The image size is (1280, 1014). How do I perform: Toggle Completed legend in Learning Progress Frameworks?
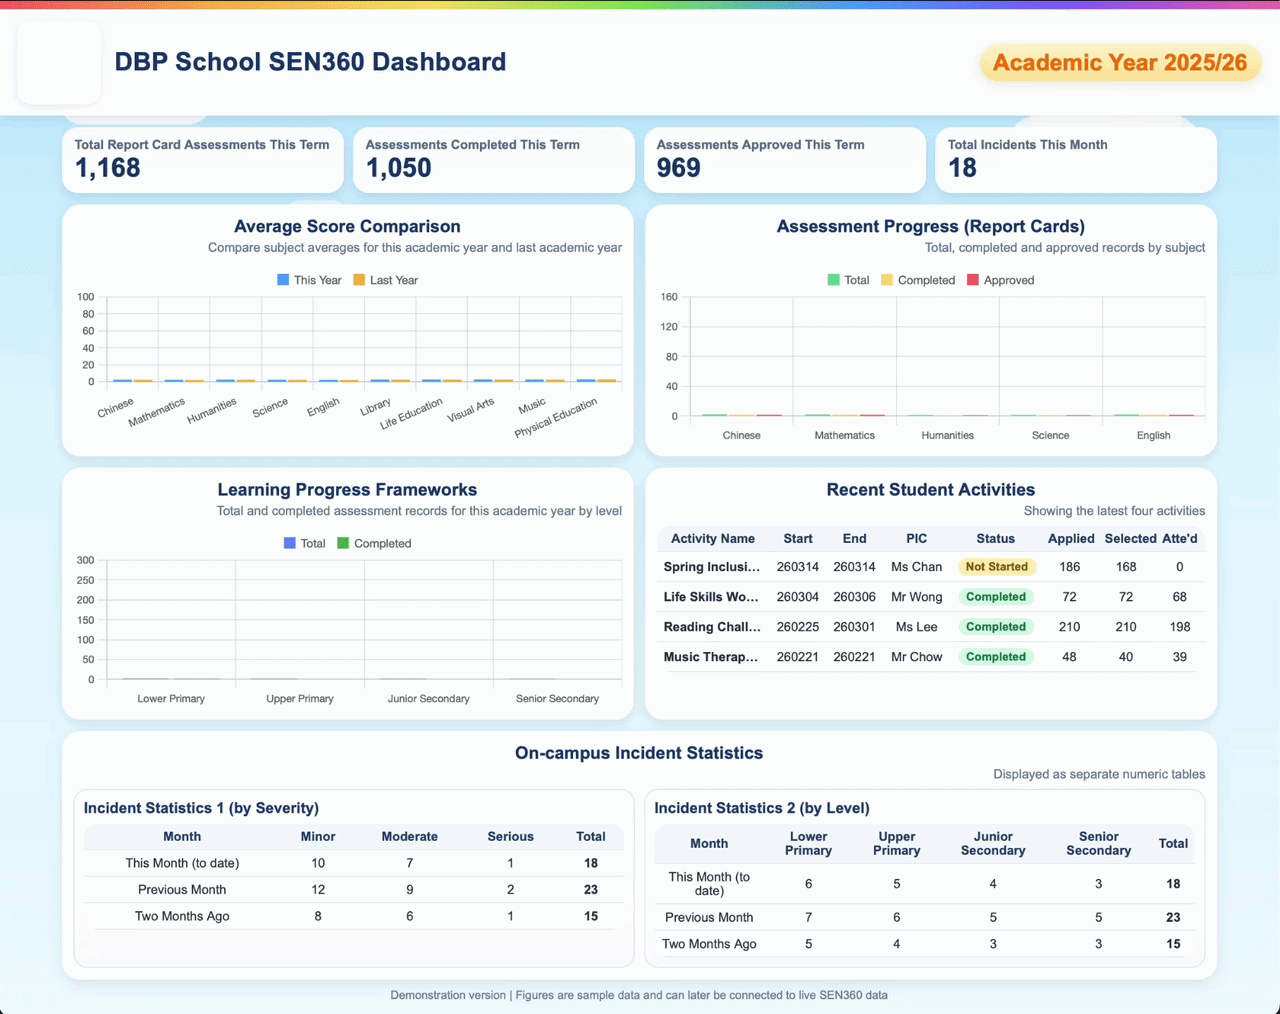[x=374, y=543]
